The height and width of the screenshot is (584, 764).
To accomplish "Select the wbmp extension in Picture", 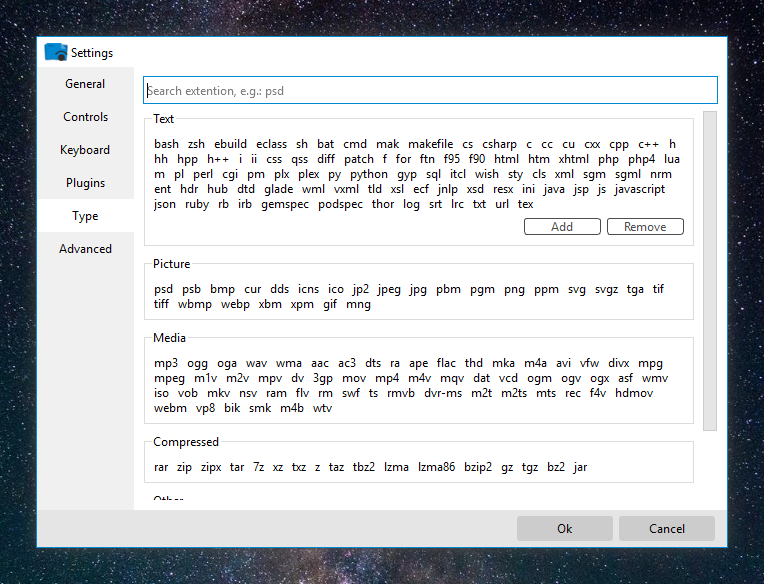I will coord(194,304).
